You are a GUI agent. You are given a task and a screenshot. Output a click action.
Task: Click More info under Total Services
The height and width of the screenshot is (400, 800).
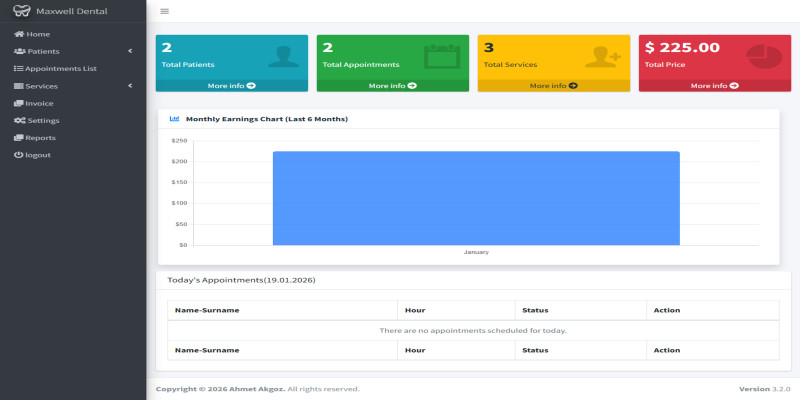pos(554,86)
